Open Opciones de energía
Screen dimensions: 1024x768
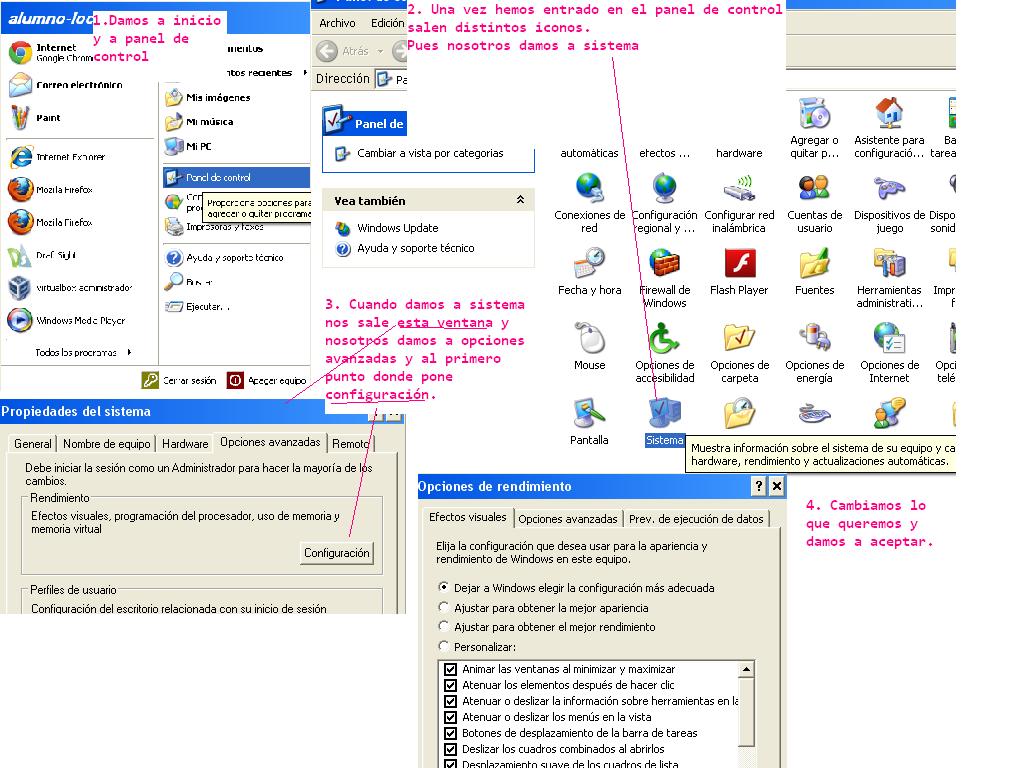[814, 353]
